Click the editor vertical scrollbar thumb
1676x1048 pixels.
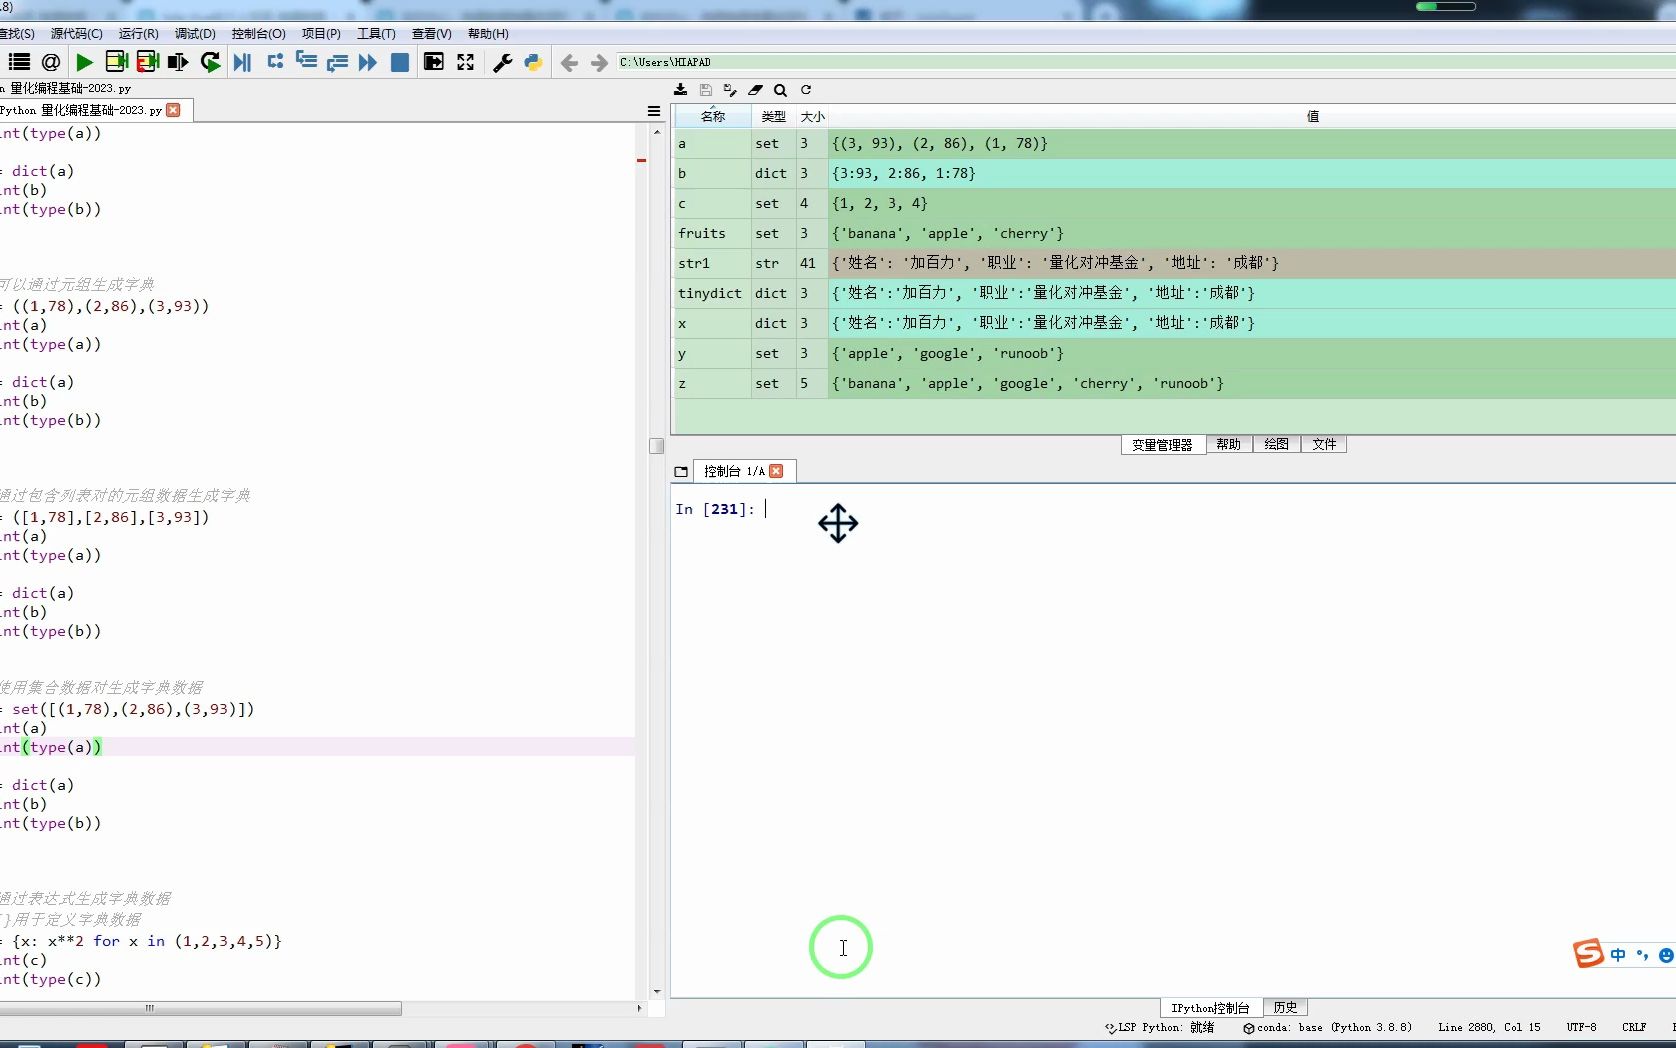pos(656,446)
